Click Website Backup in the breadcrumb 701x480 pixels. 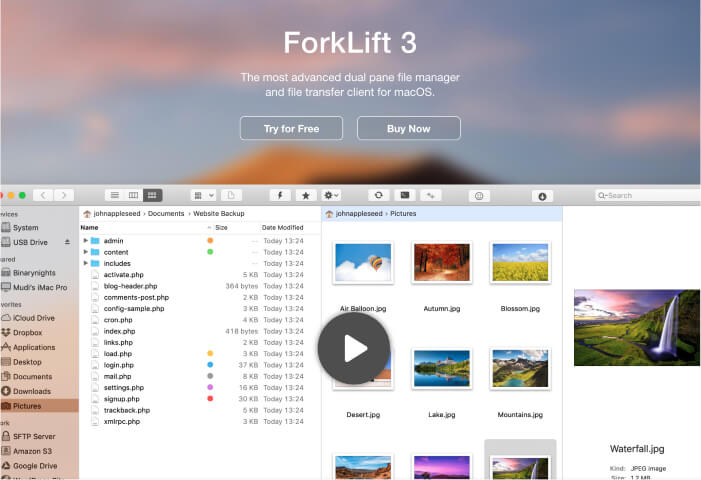coord(219,214)
